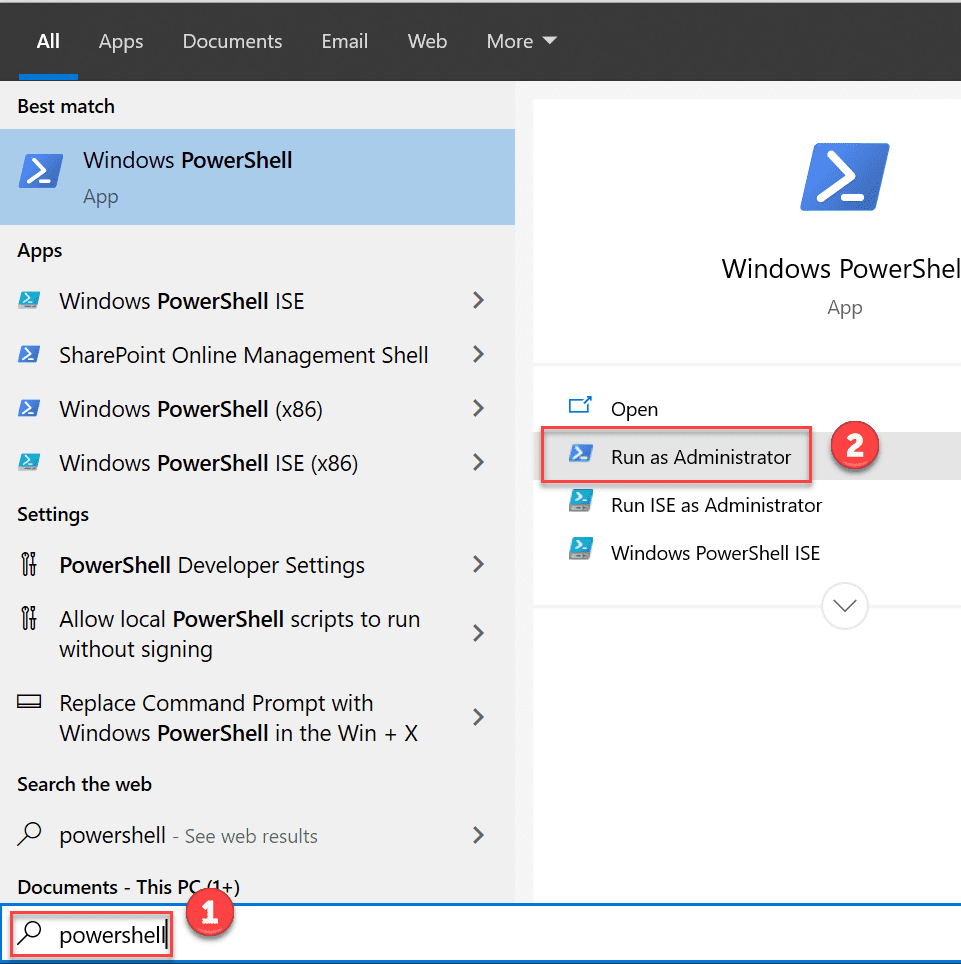This screenshot has width=961, height=964.
Task: Expand Windows PowerShell ISE result arrow
Action: tap(478, 301)
